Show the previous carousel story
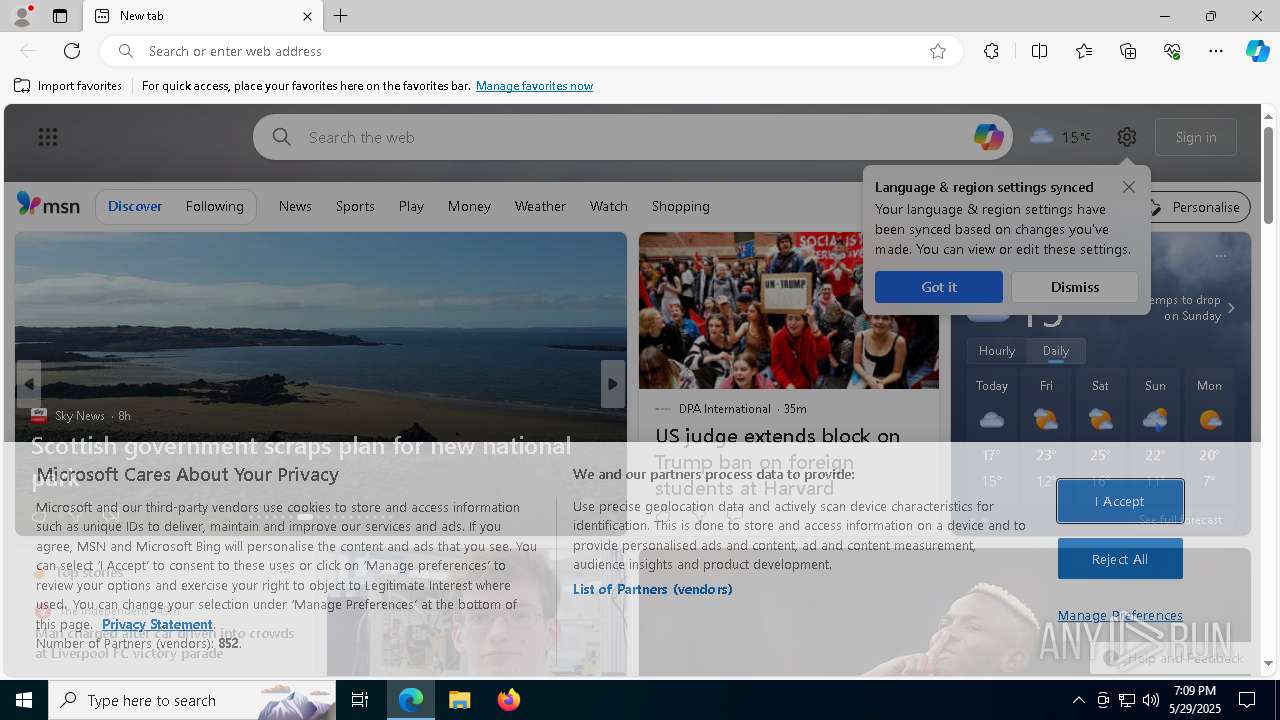 tap(29, 384)
